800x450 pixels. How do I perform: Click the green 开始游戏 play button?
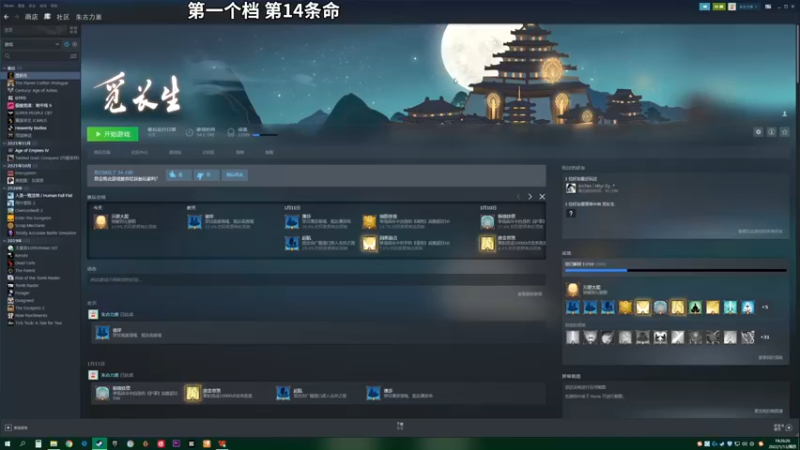(112, 134)
